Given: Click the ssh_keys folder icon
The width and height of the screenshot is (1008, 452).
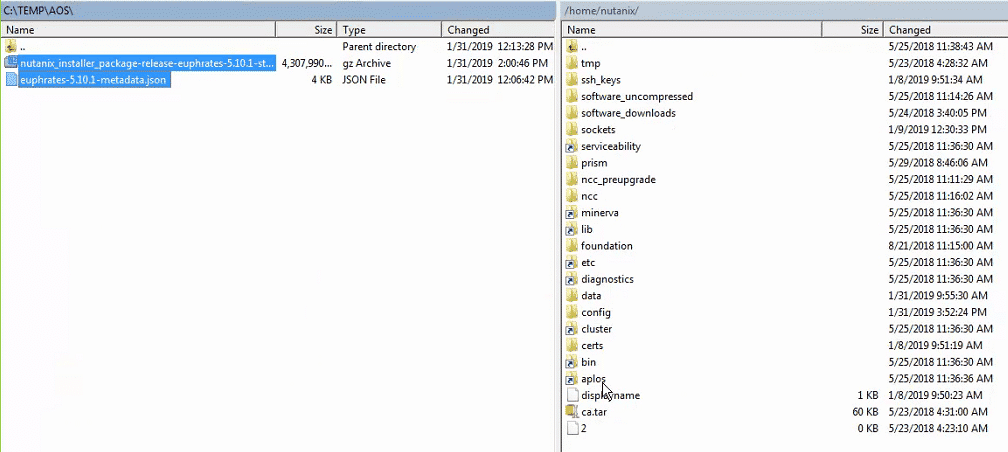Looking at the screenshot, I should 572,80.
